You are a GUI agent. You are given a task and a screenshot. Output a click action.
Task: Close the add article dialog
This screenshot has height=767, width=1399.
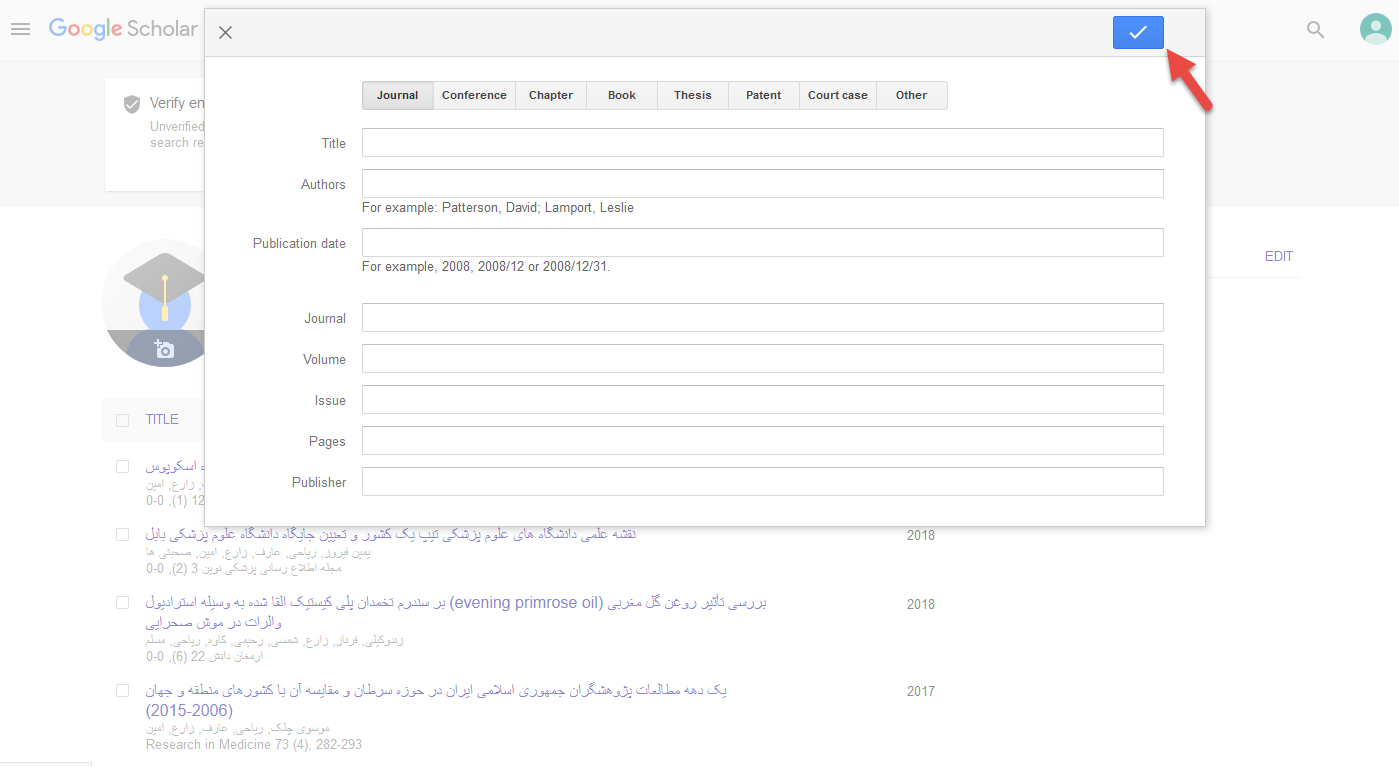(225, 32)
